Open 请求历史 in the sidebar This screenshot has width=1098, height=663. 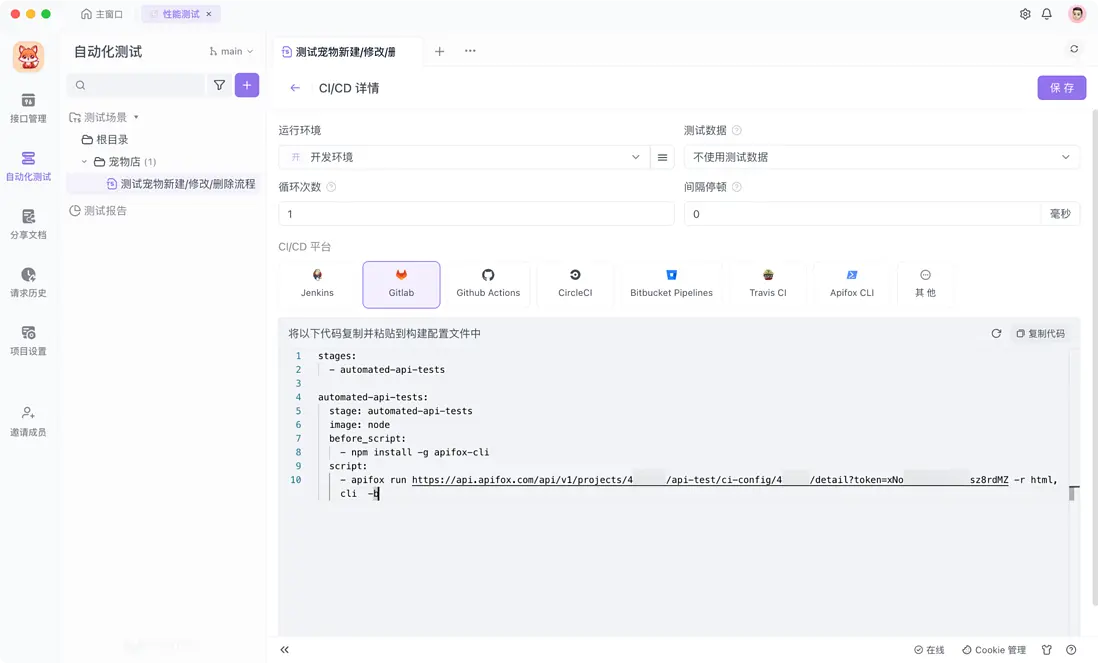coord(28,282)
